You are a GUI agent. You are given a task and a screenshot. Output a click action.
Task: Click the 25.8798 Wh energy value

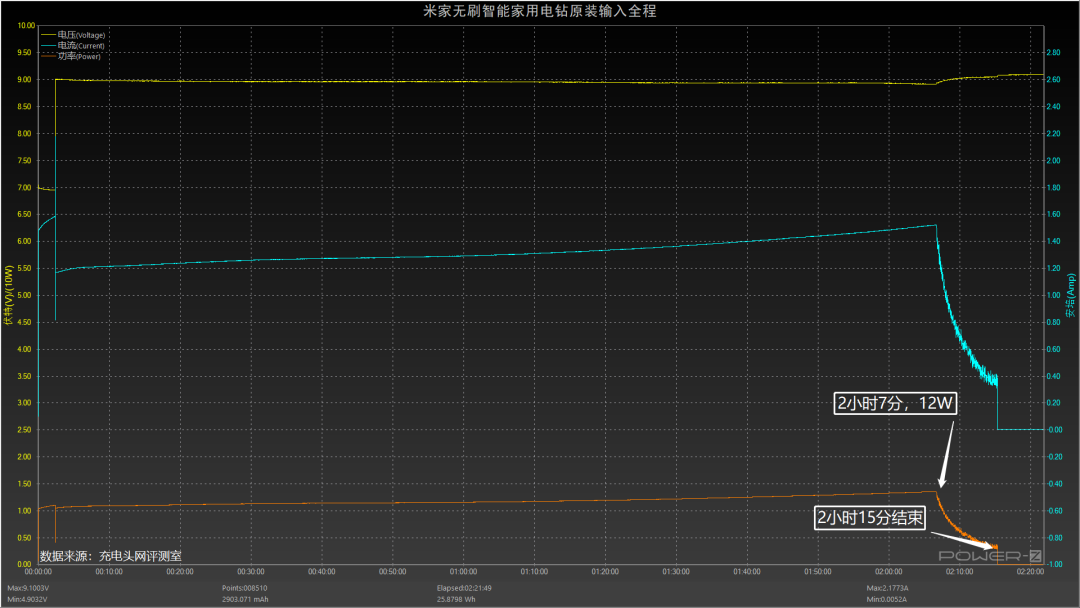[456, 599]
